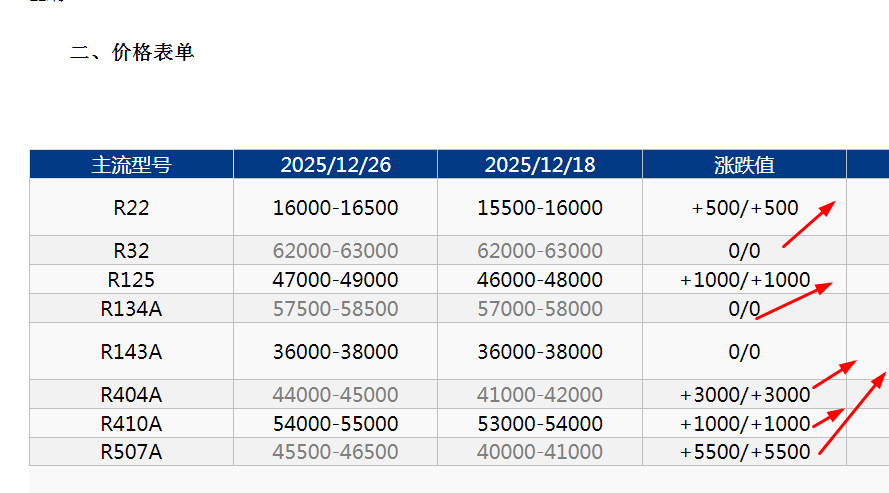Click the red arrow beside R22 change value
Viewport: 889px width, 493px height.
[809, 224]
